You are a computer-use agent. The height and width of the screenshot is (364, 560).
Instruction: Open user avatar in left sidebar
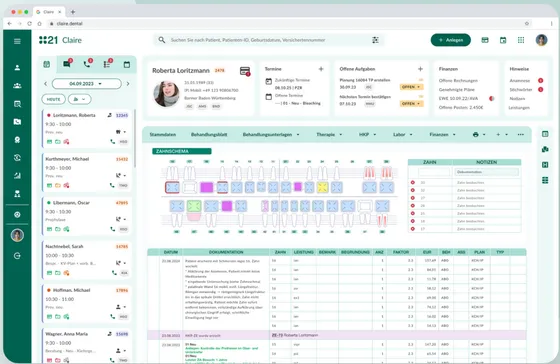17,235
